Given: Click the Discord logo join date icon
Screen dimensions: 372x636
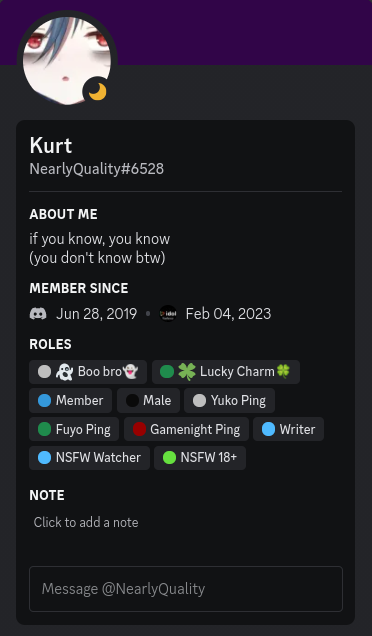Looking at the screenshot, I should [38, 314].
